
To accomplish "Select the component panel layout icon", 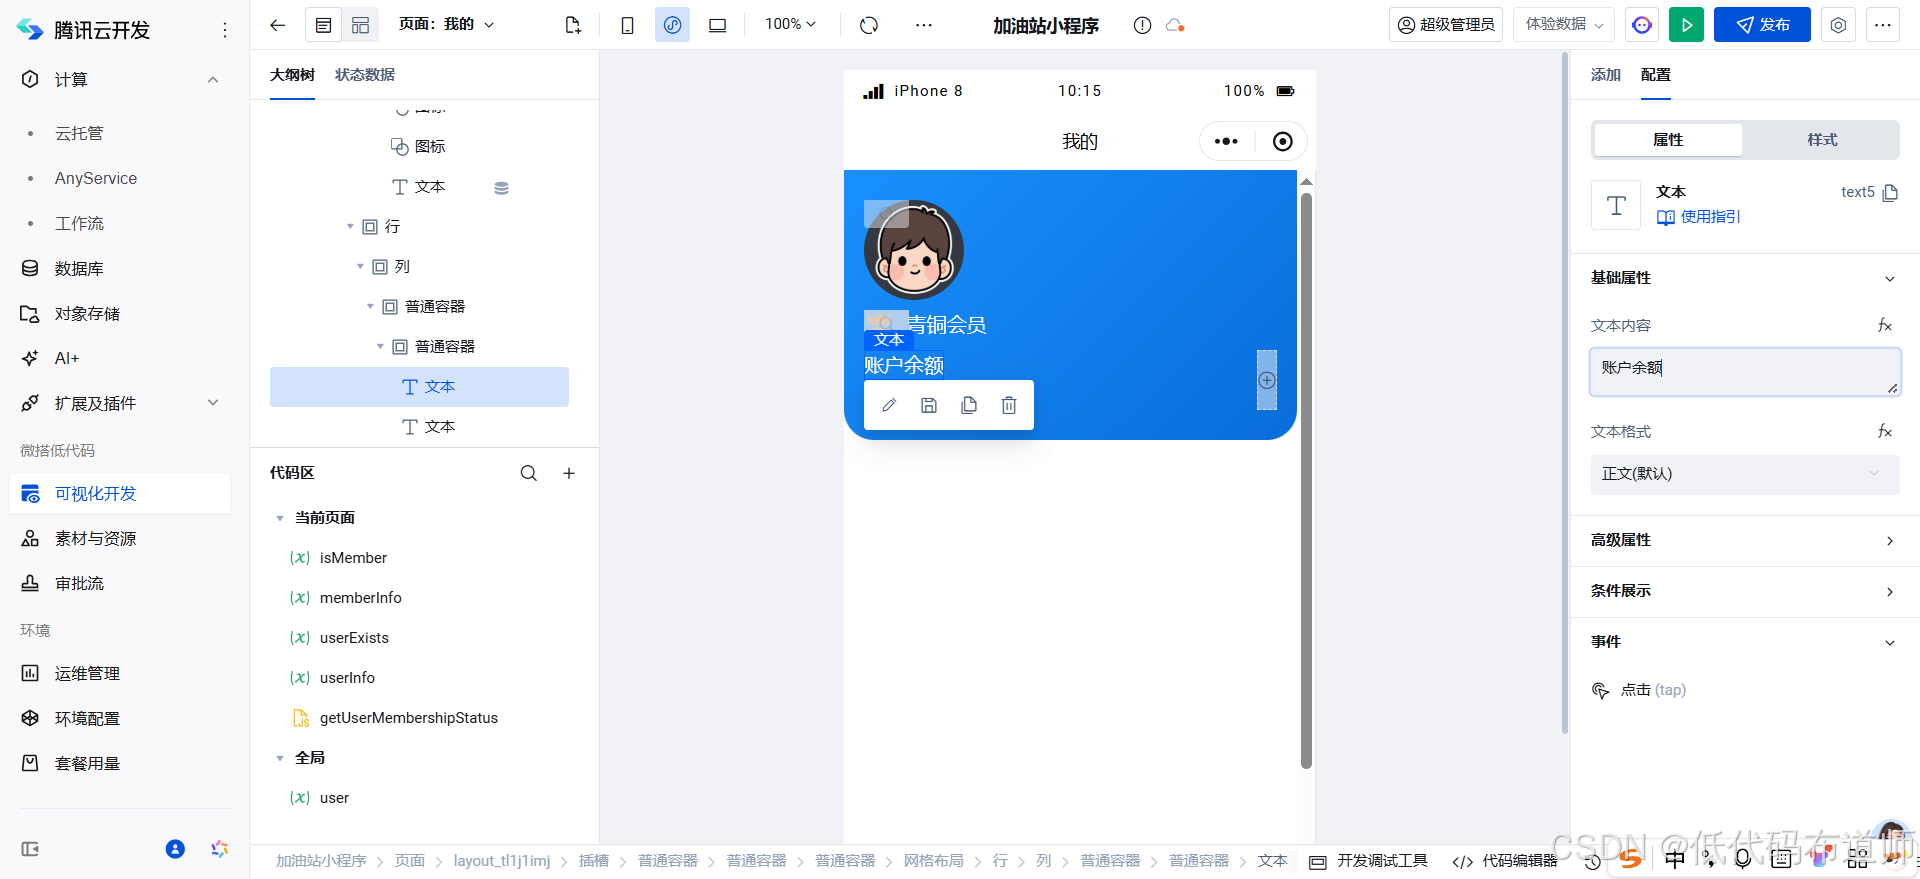I will [x=360, y=25].
